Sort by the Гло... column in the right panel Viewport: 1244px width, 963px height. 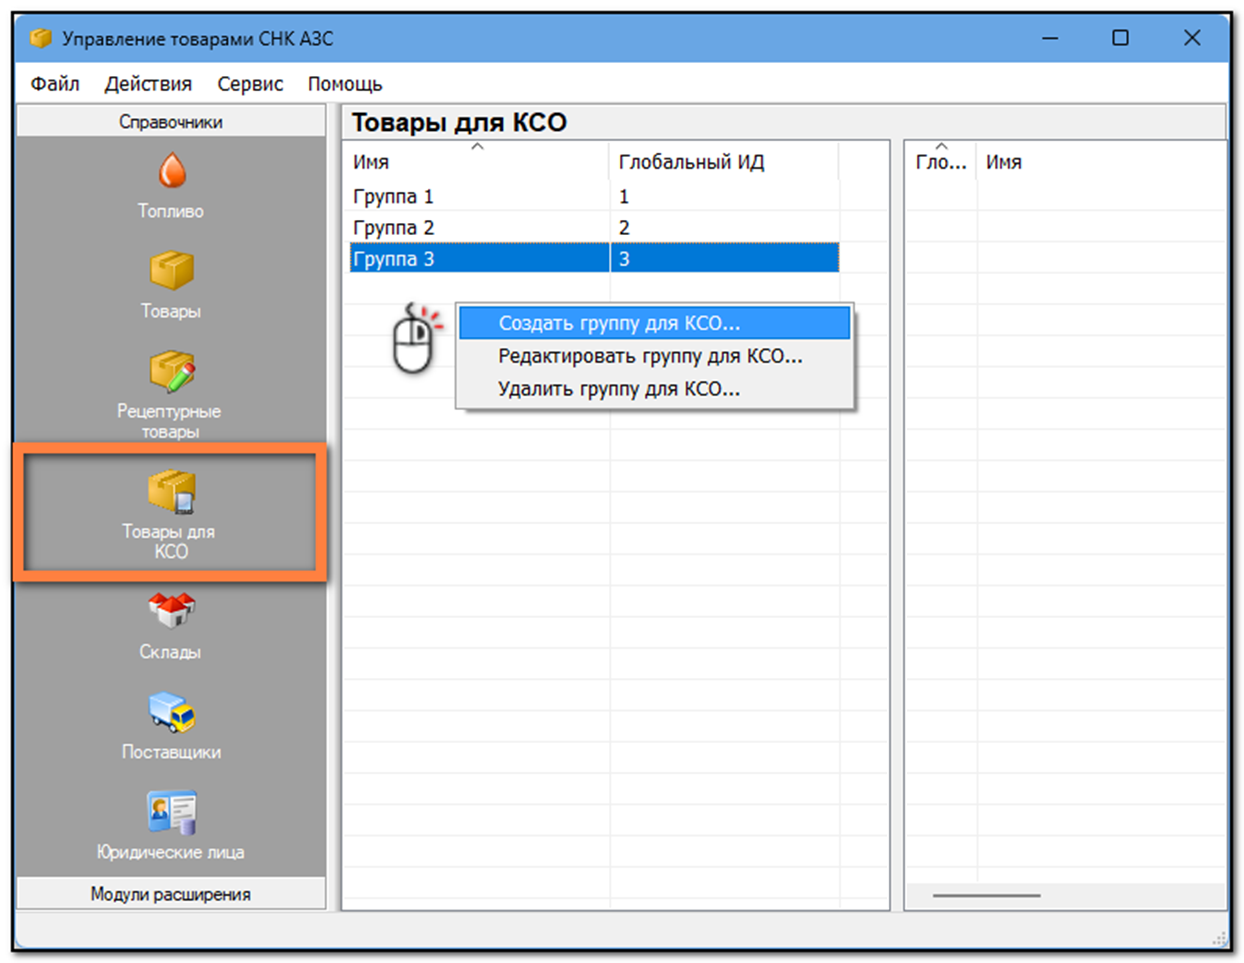click(941, 162)
